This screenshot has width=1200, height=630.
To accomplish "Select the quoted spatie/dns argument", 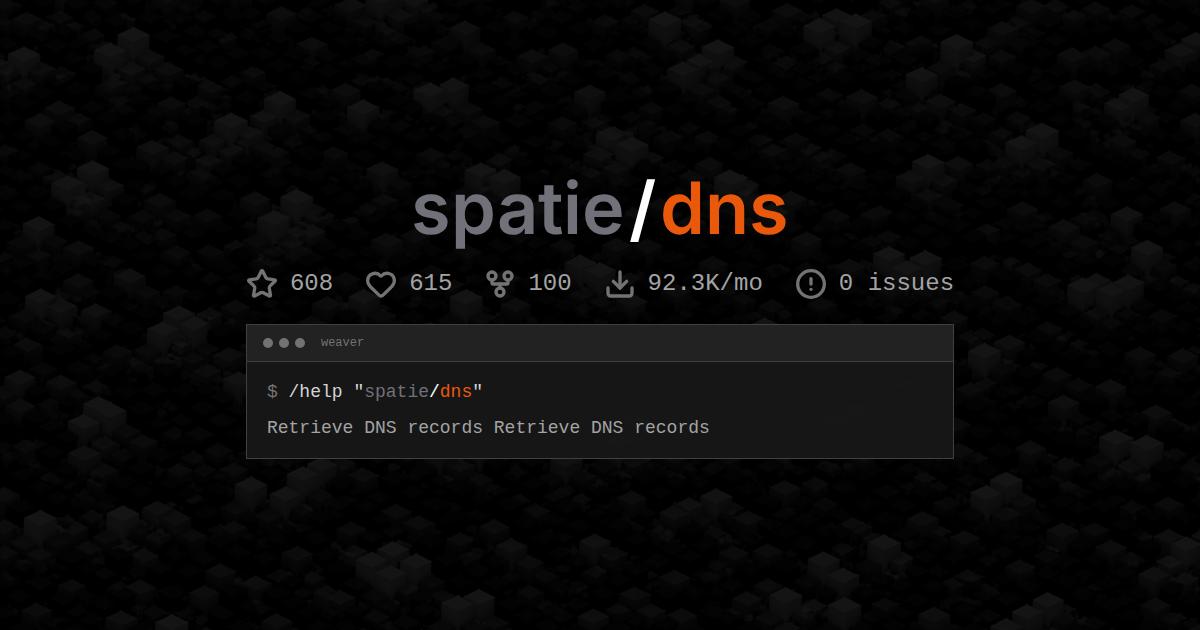I will click(421, 391).
